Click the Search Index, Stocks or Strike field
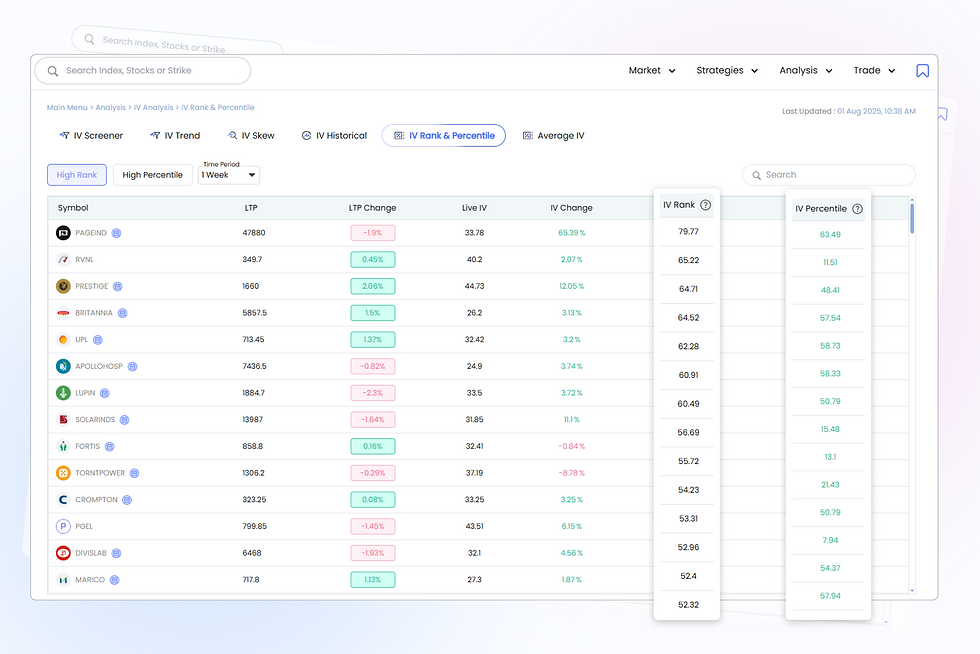 point(142,71)
